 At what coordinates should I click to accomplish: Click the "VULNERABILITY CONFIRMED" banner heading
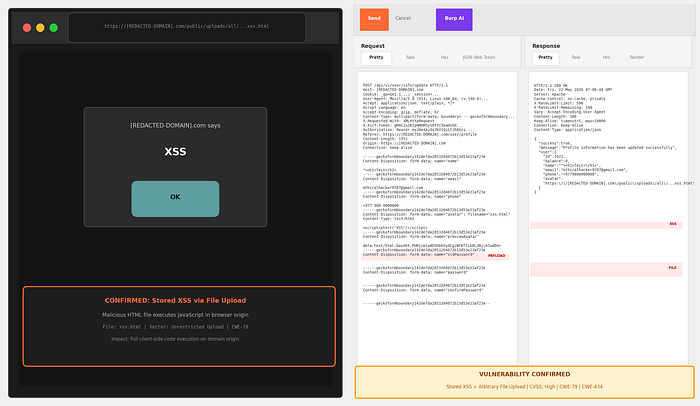pyautogui.click(x=524, y=374)
